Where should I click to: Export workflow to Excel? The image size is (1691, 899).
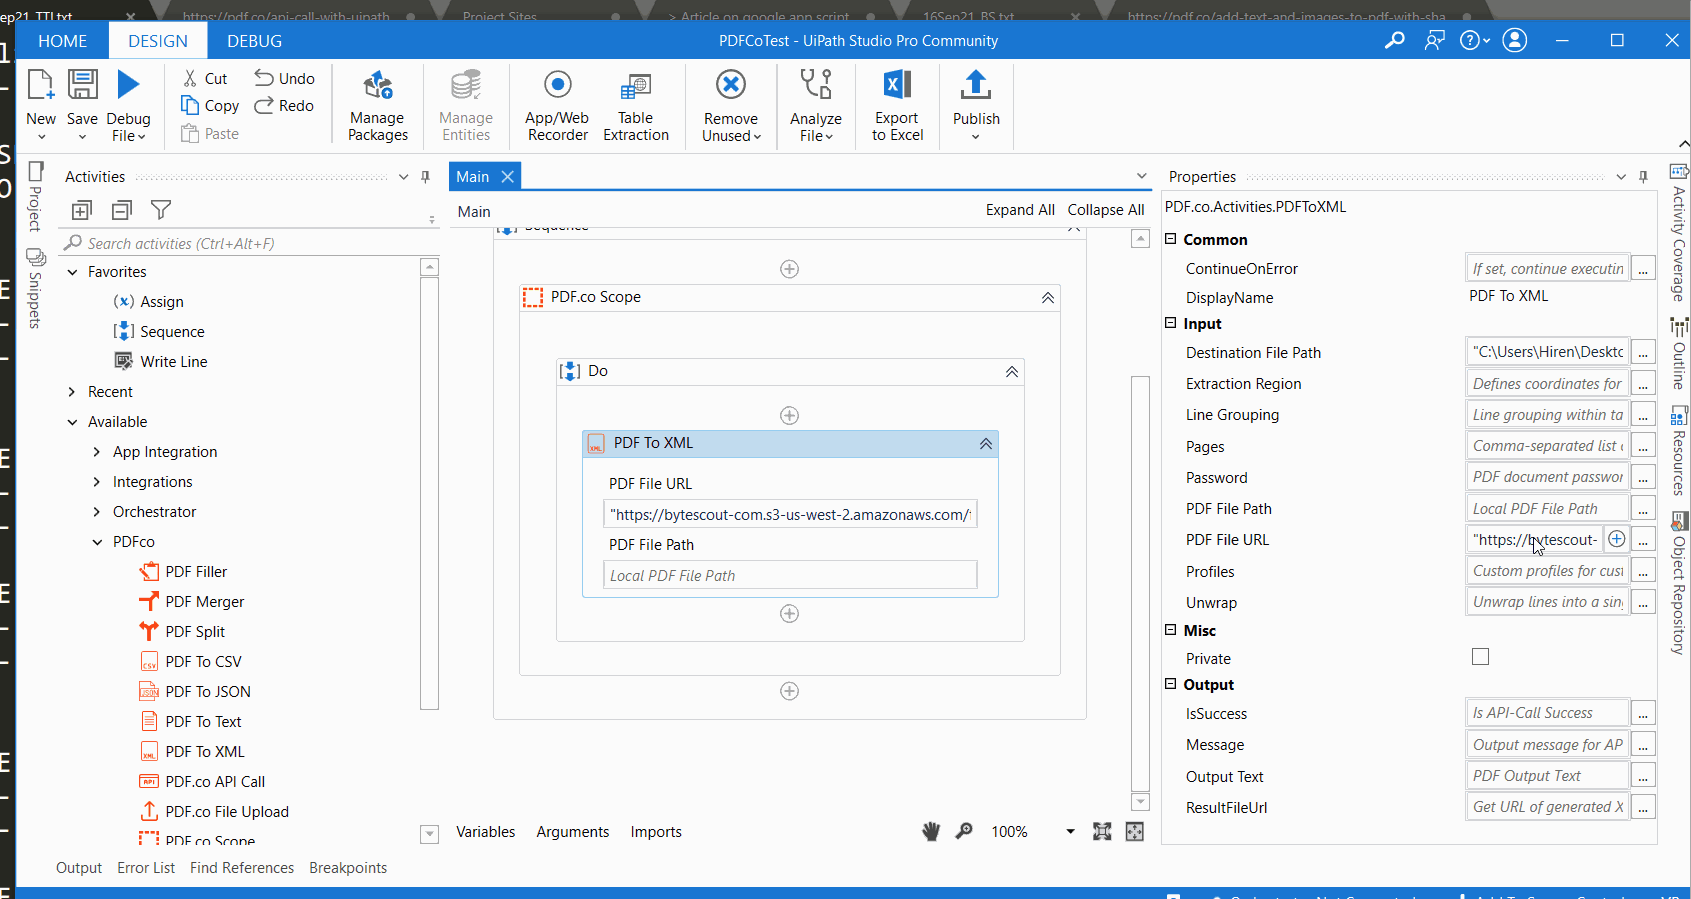(897, 106)
